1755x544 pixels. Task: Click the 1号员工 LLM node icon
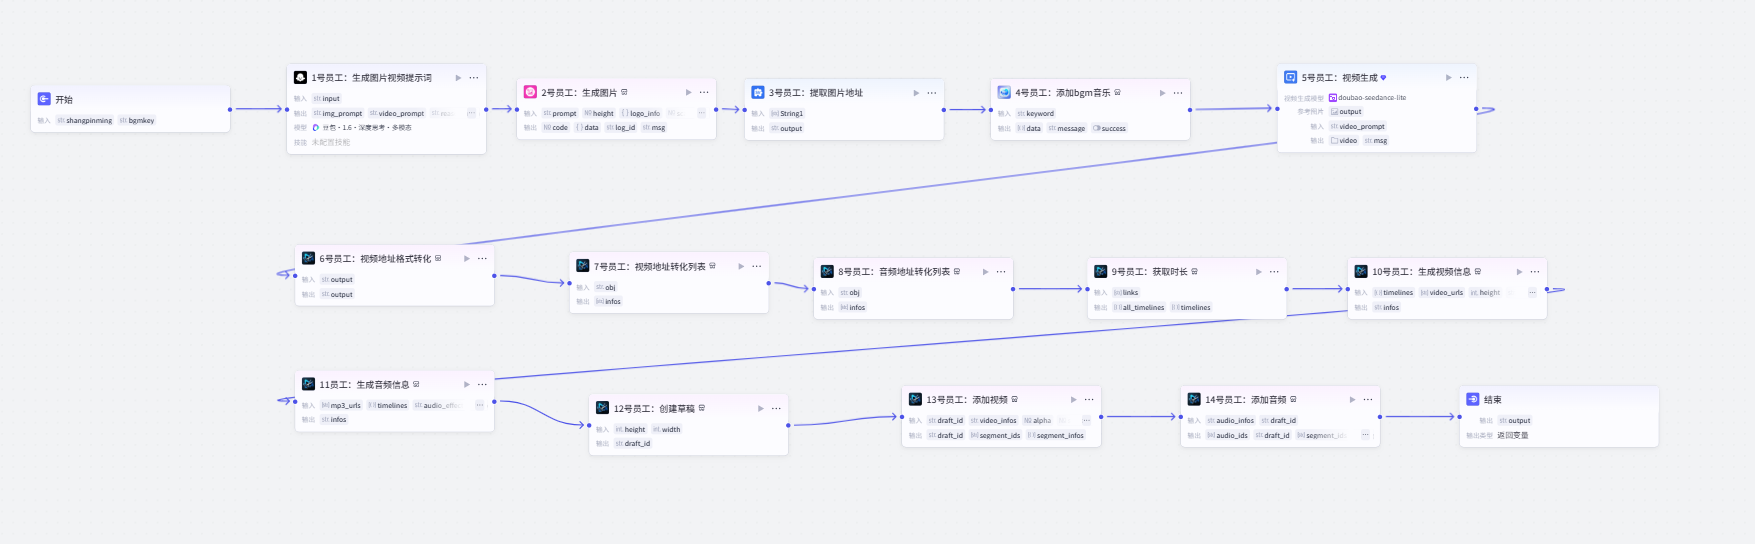300,77
